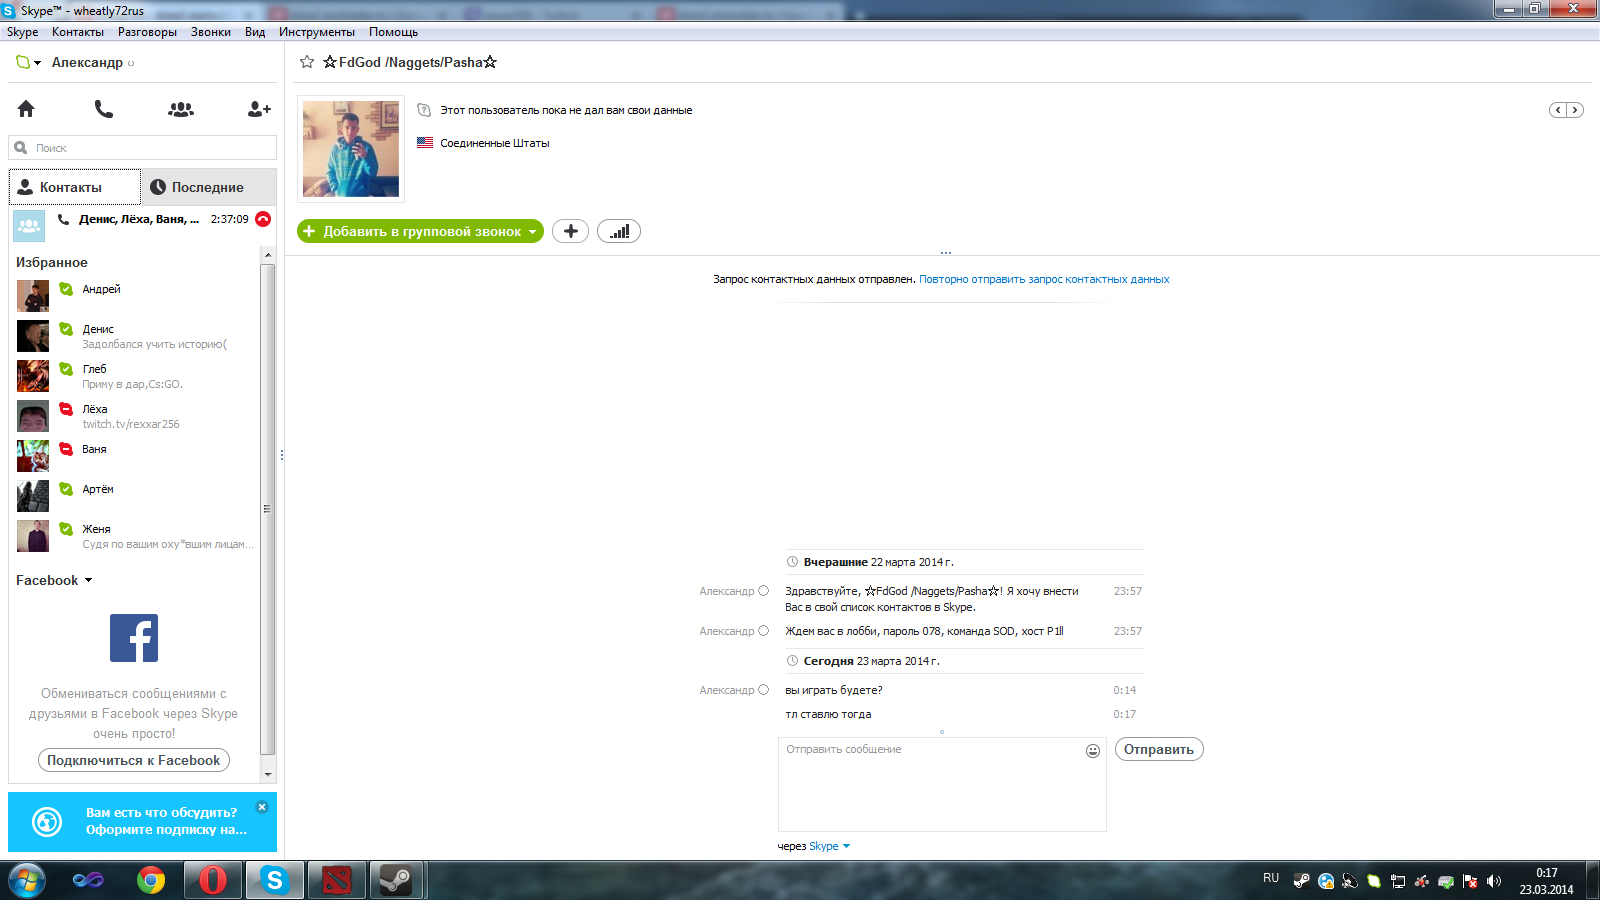The width and height of the screenshot is (1600, 900).
Task: Click the RU language indicator
Action: pos(1271,878)
